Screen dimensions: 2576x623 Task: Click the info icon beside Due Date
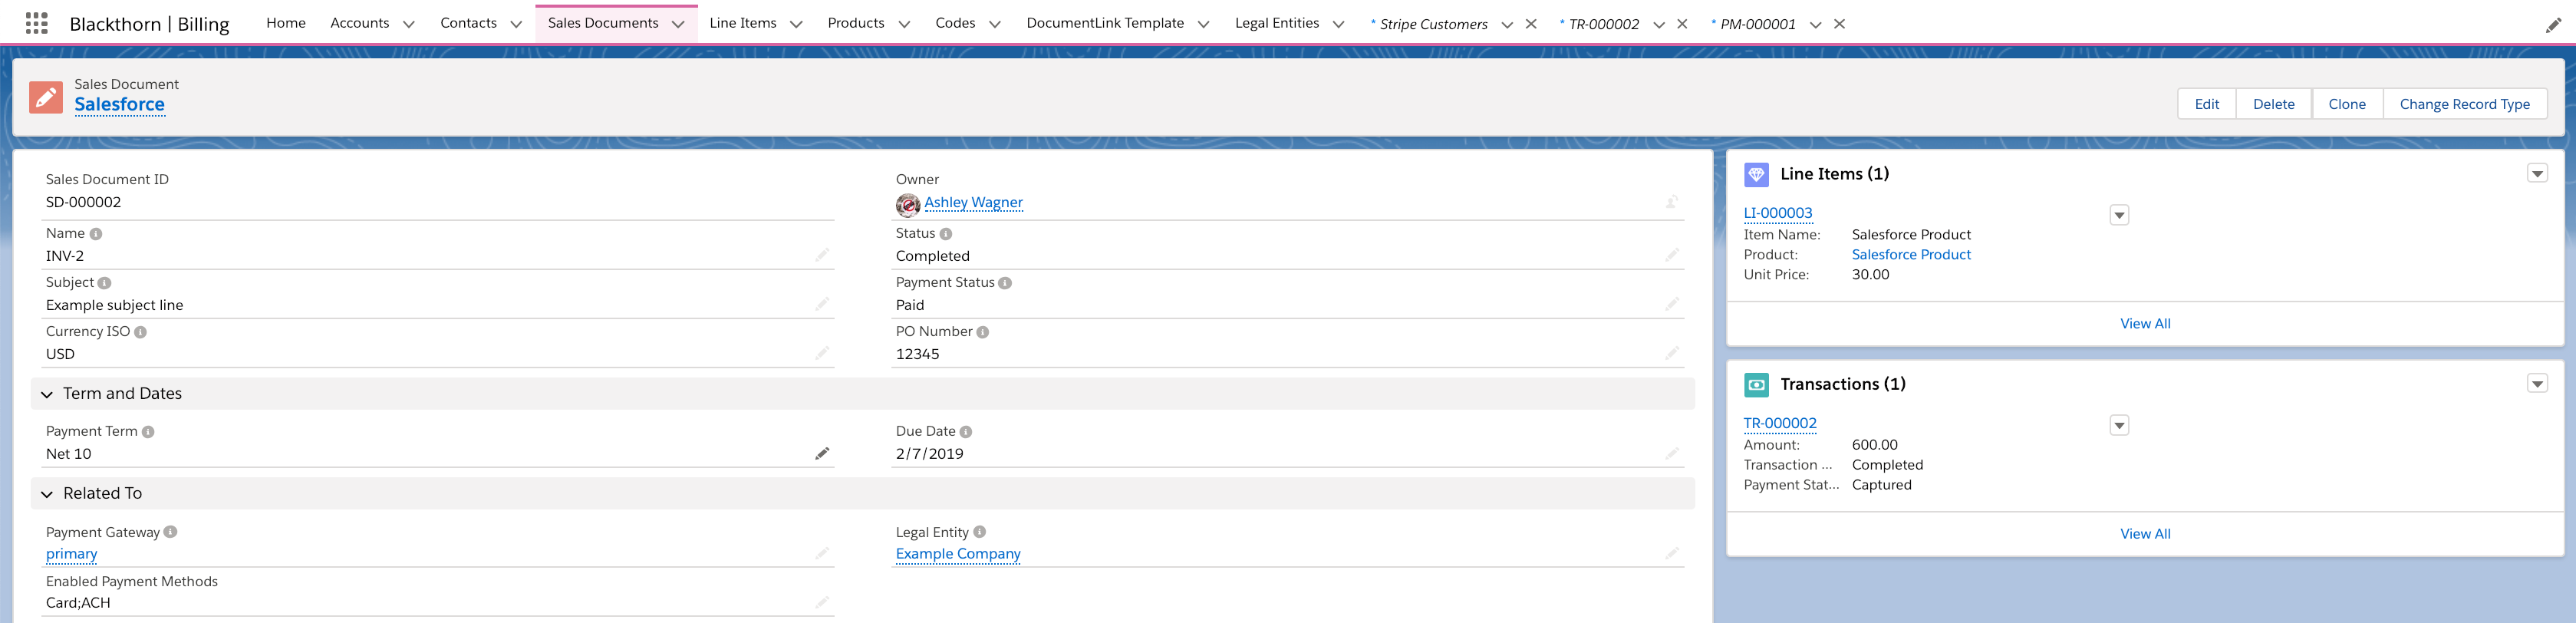pos(966,432)
